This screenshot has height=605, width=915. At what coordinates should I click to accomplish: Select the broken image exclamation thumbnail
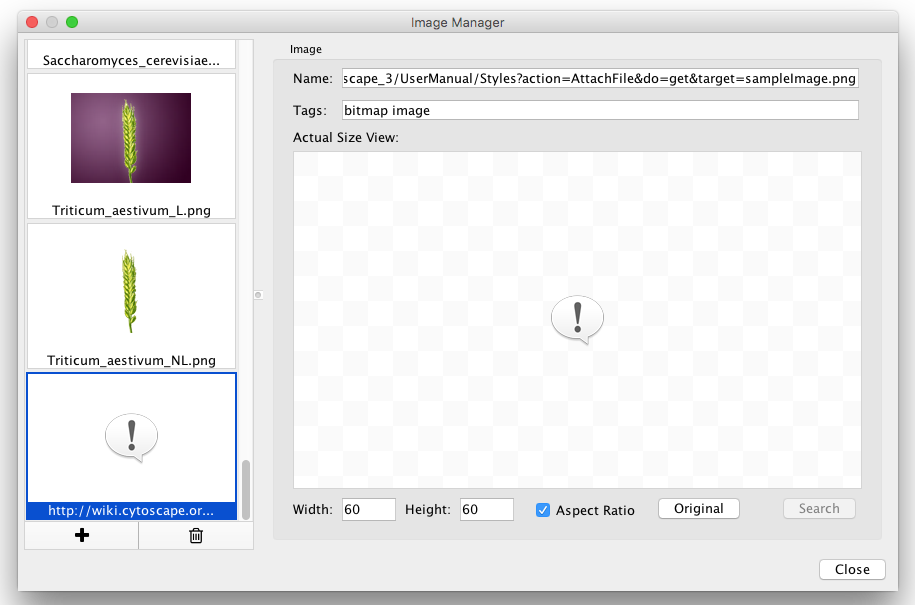coord(131,437)
